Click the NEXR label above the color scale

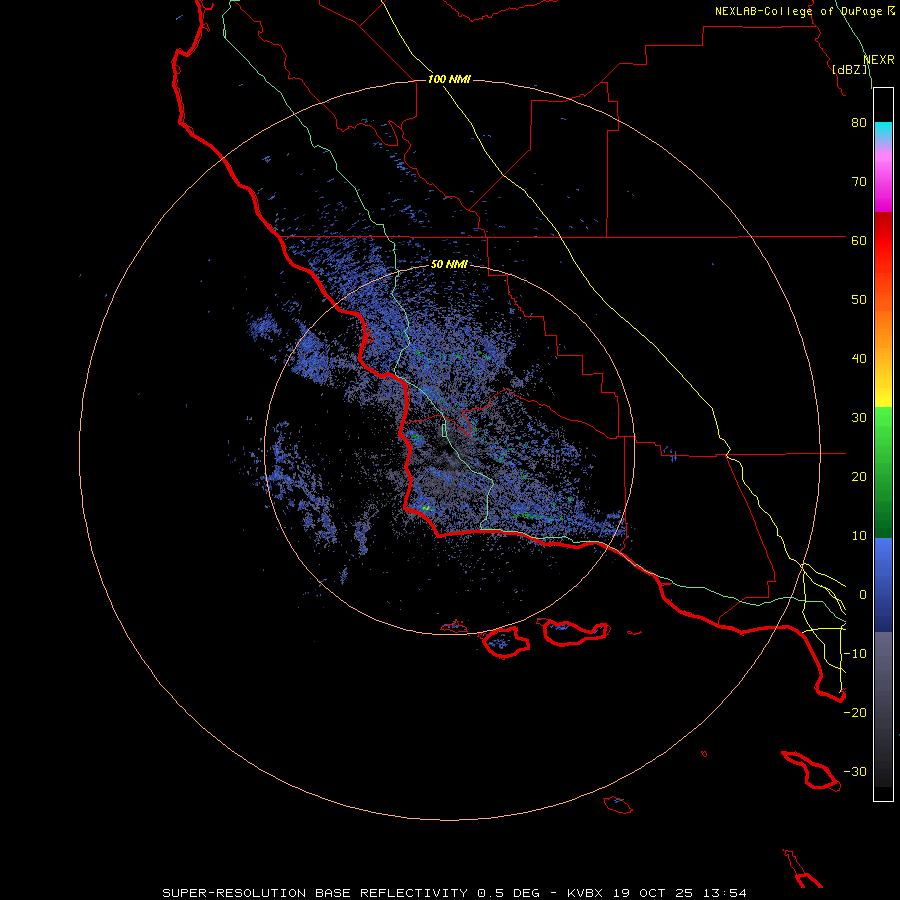[x=879, y=60]
